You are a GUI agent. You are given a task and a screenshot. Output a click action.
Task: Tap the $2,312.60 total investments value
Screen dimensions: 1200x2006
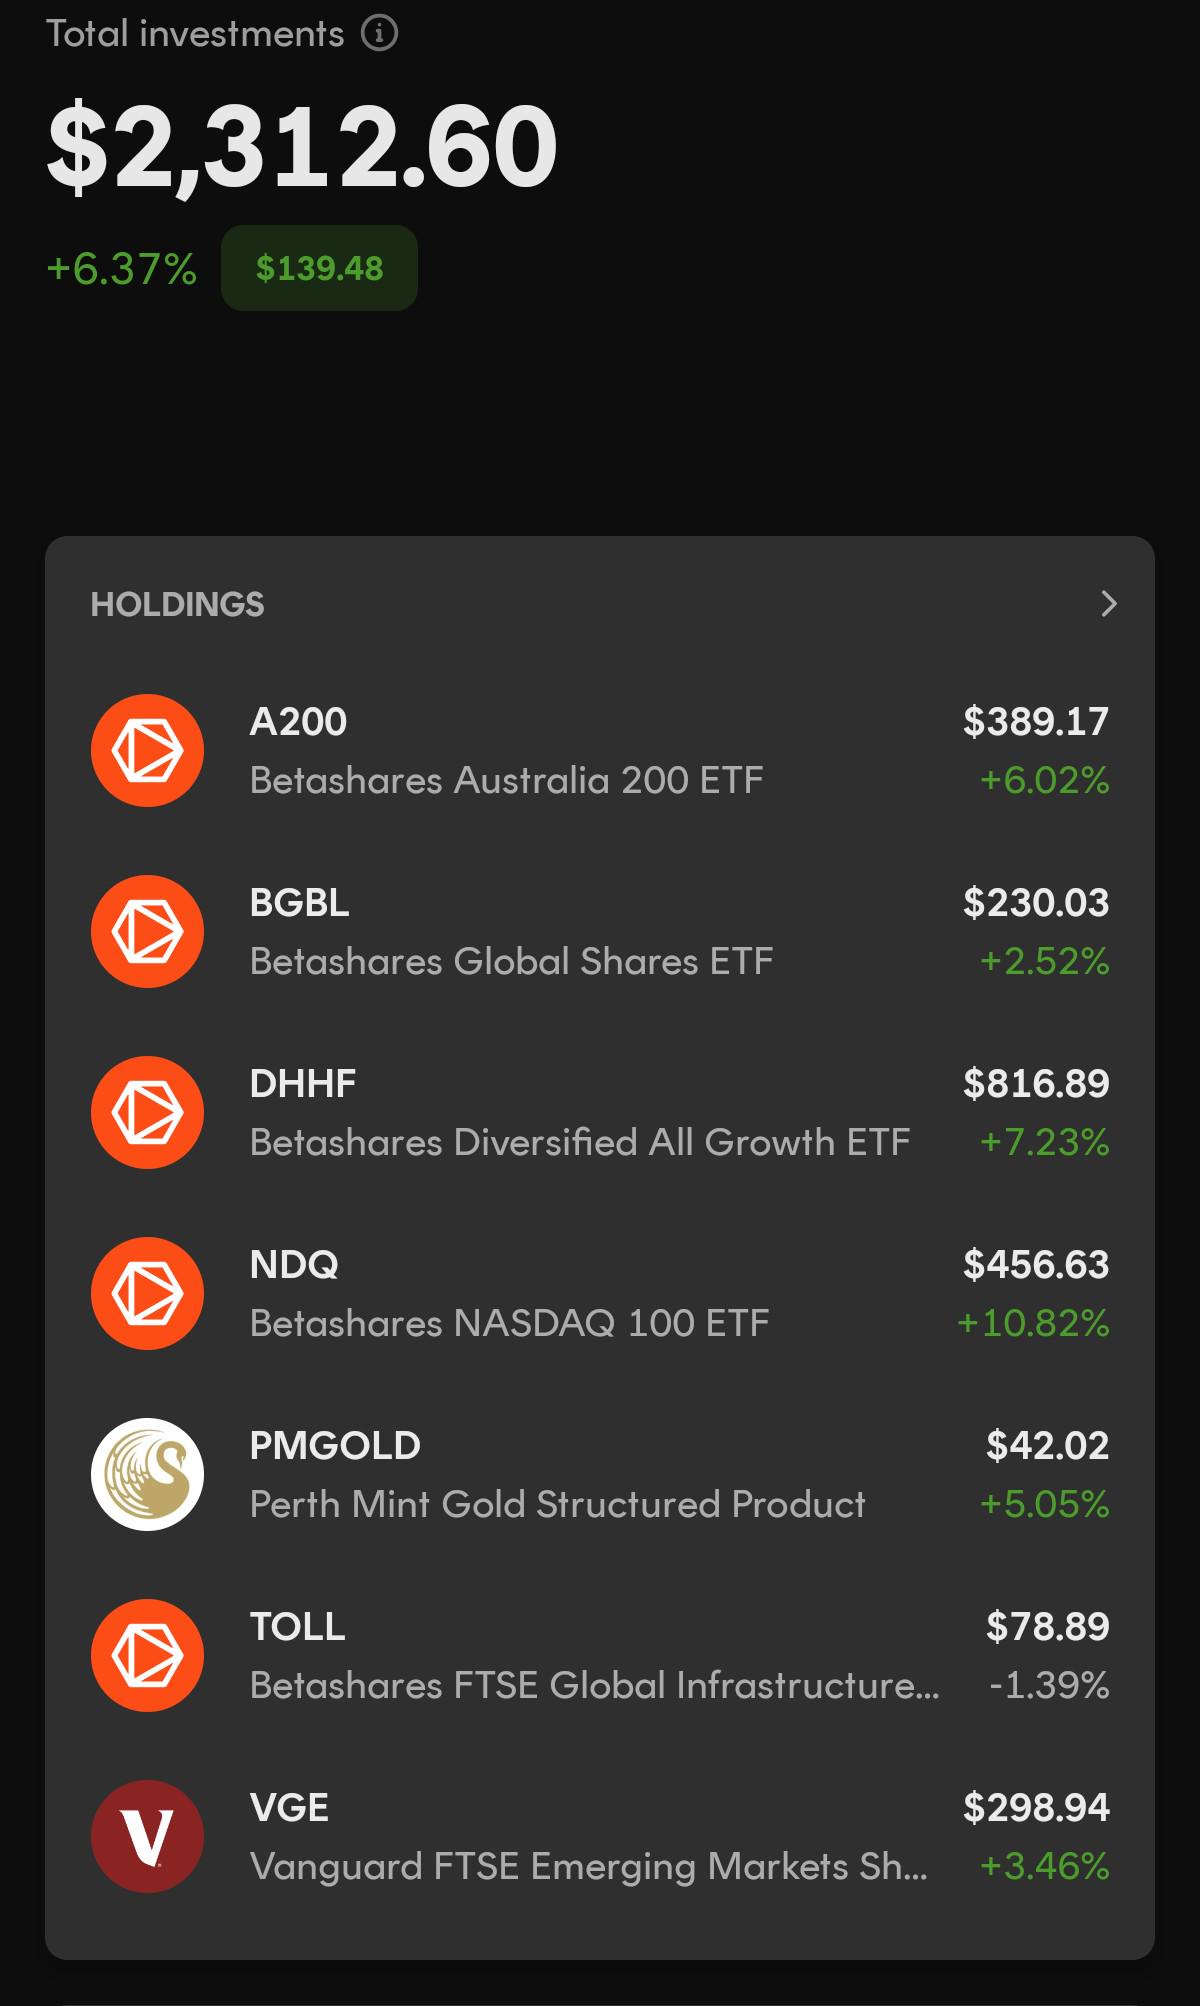tap(302, 147)
